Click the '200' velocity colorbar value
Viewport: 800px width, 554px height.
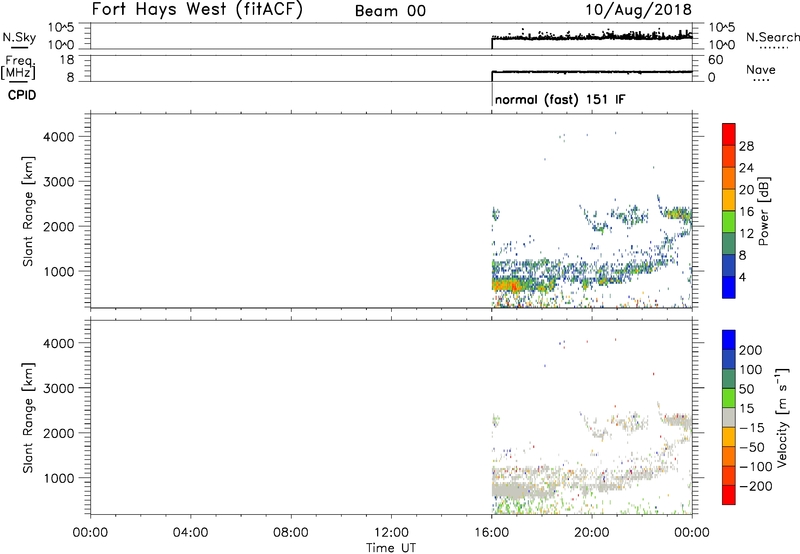[751, 350]
